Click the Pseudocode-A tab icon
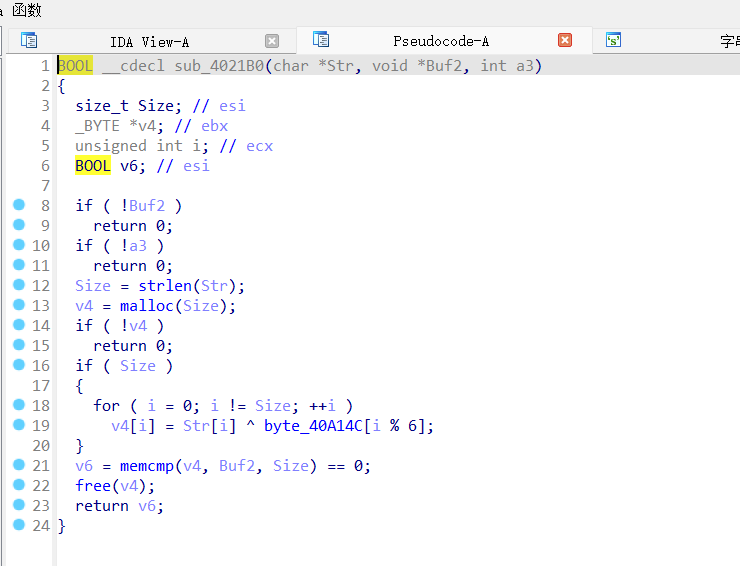This screenshot has width=740, height=566. (x=321, y=40)
